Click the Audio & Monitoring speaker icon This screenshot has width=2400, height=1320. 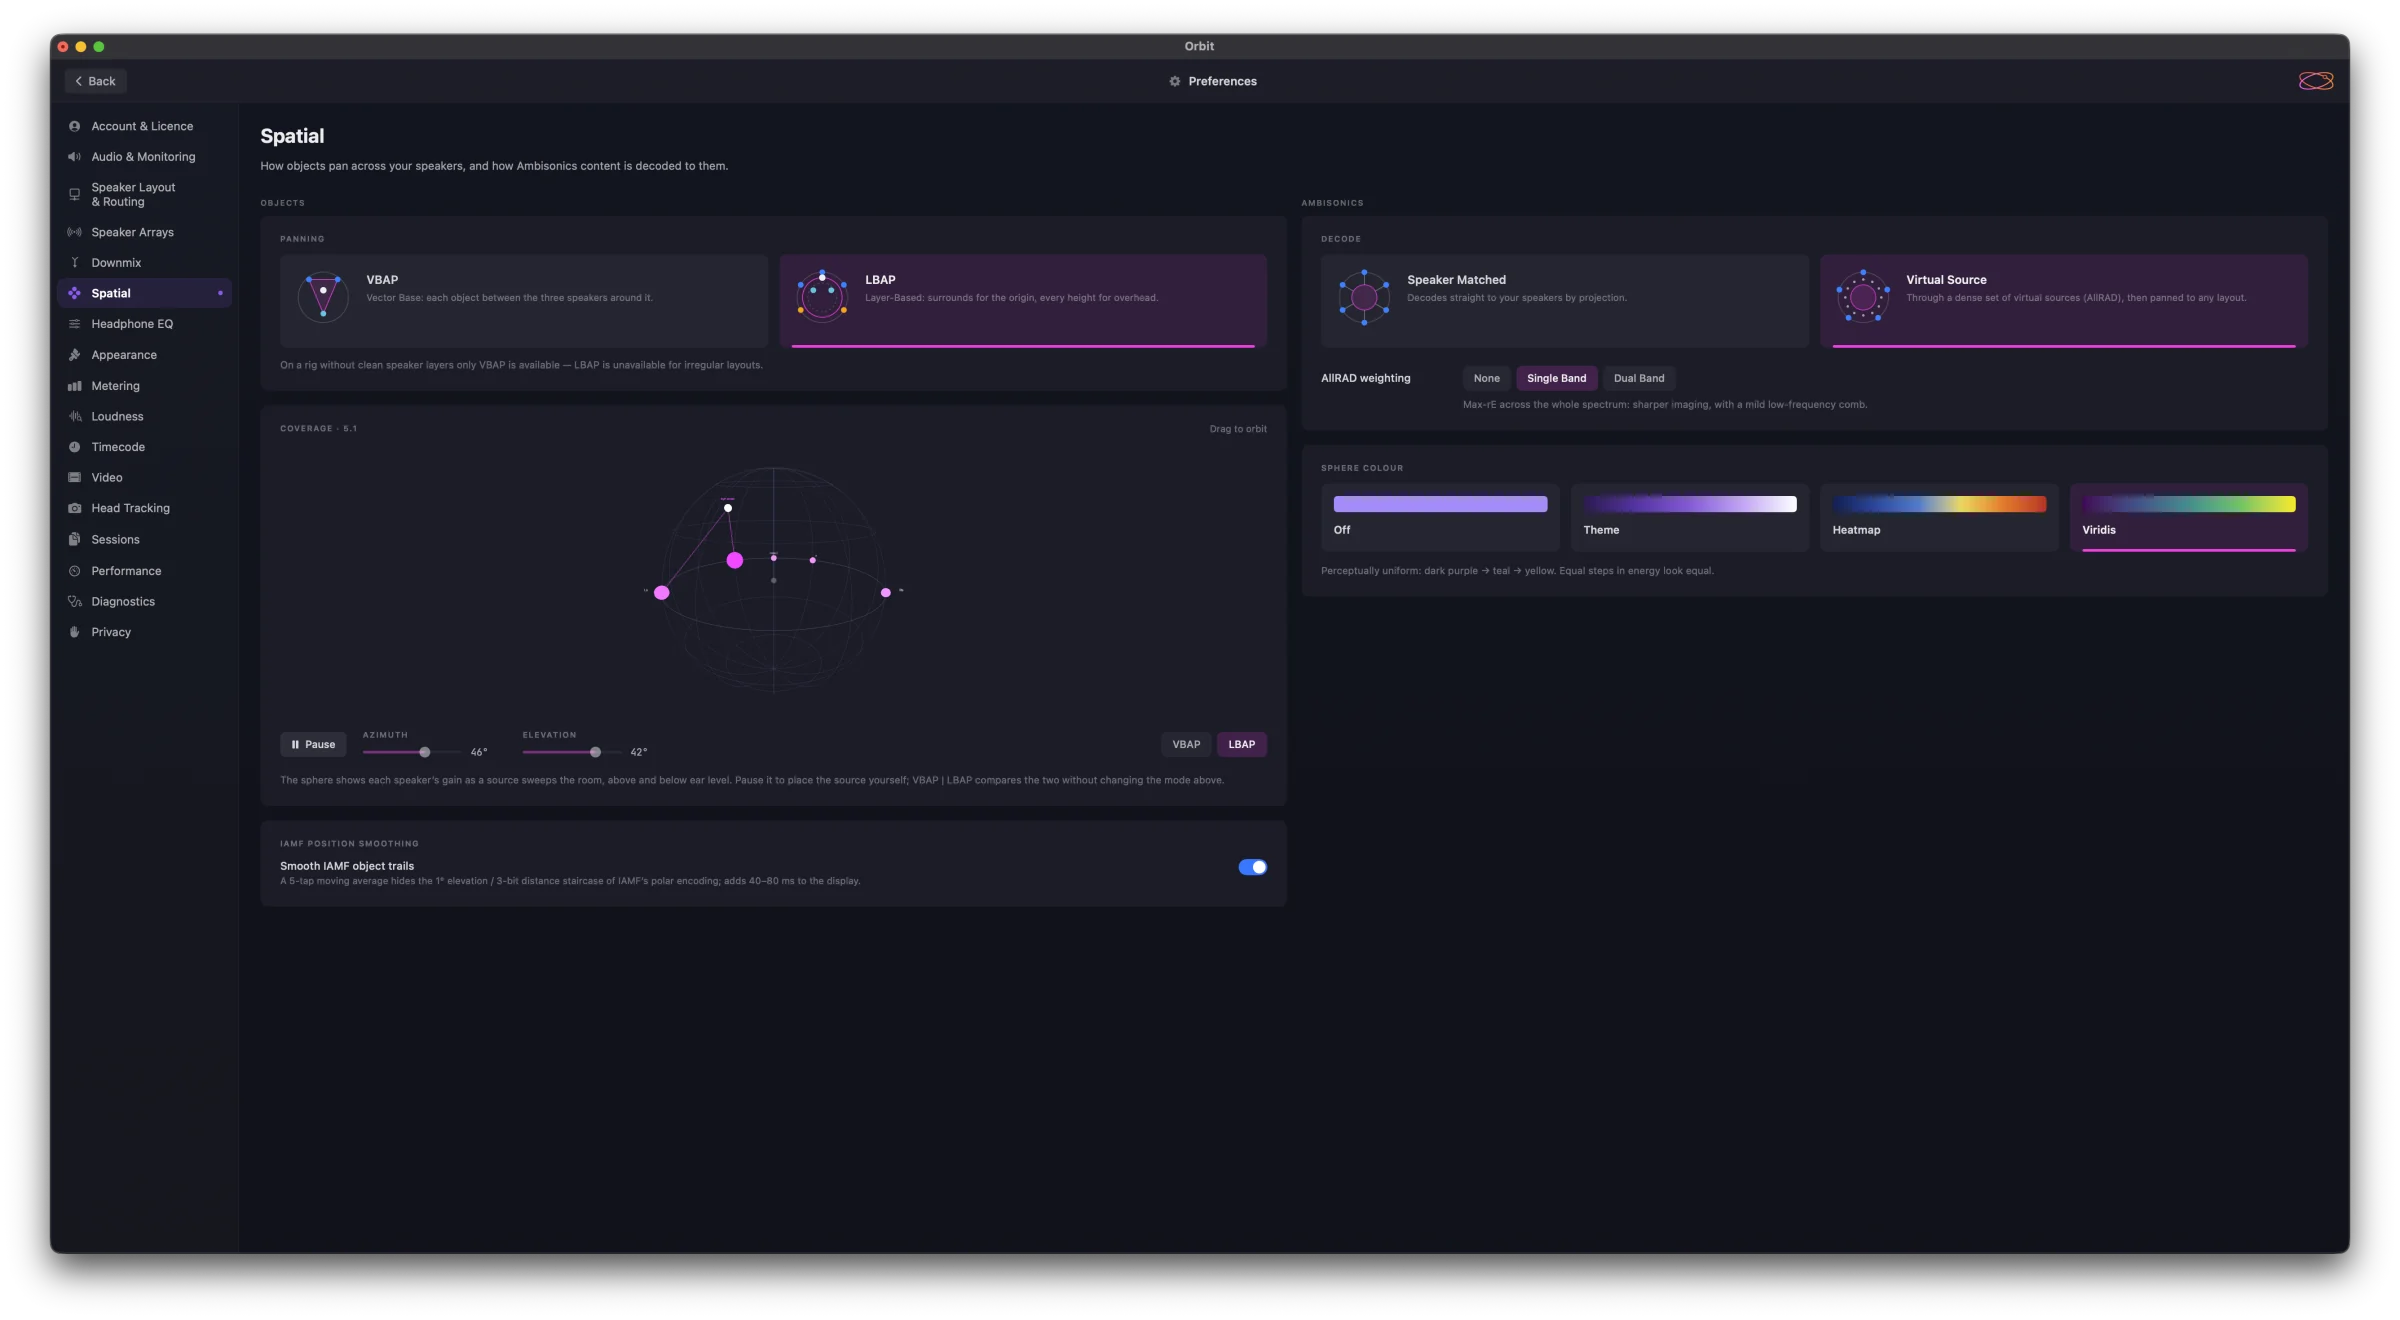(74, 157)
